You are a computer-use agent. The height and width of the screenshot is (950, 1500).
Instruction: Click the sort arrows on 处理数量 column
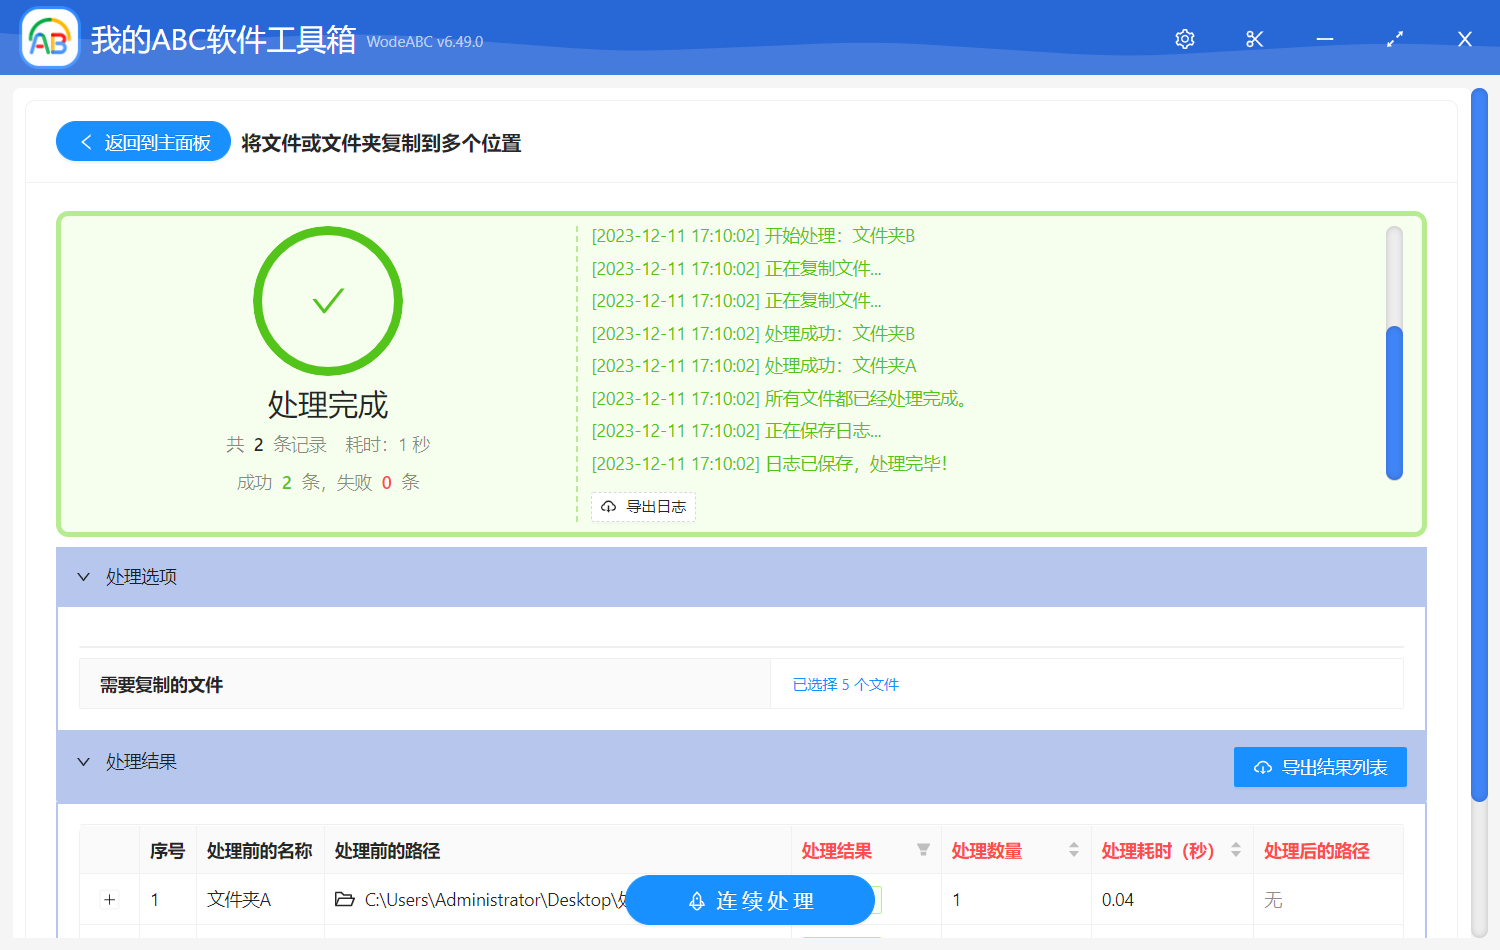pos(1072,850)
